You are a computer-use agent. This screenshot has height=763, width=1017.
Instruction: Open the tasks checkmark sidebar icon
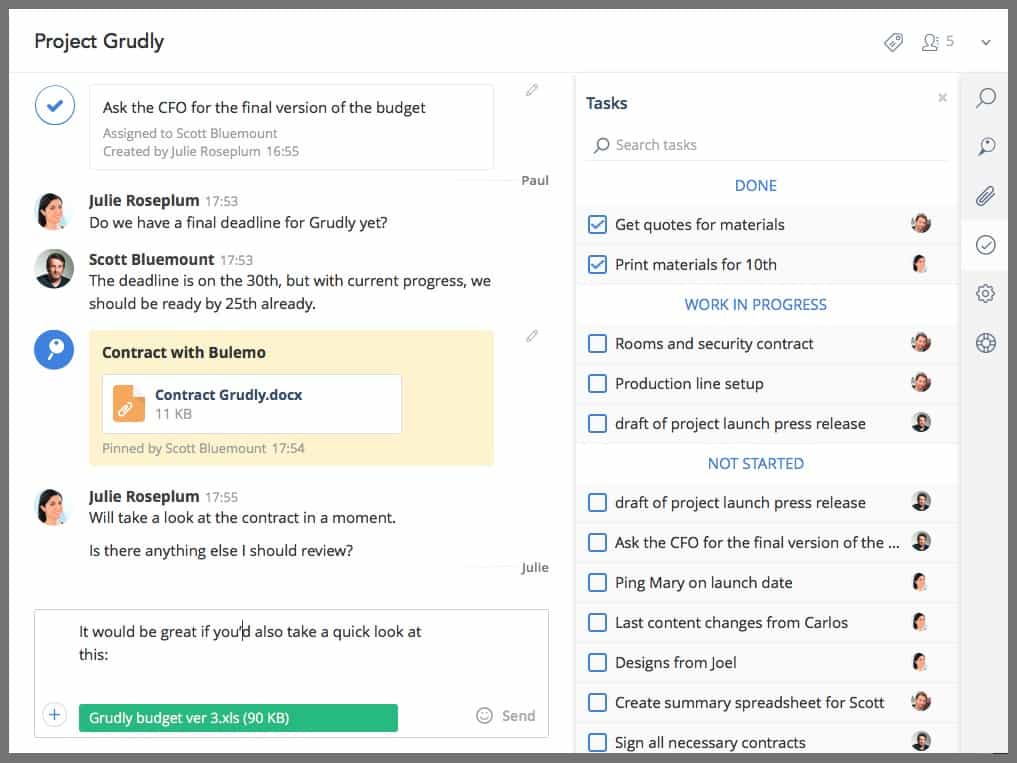click(x=986, y=245)
